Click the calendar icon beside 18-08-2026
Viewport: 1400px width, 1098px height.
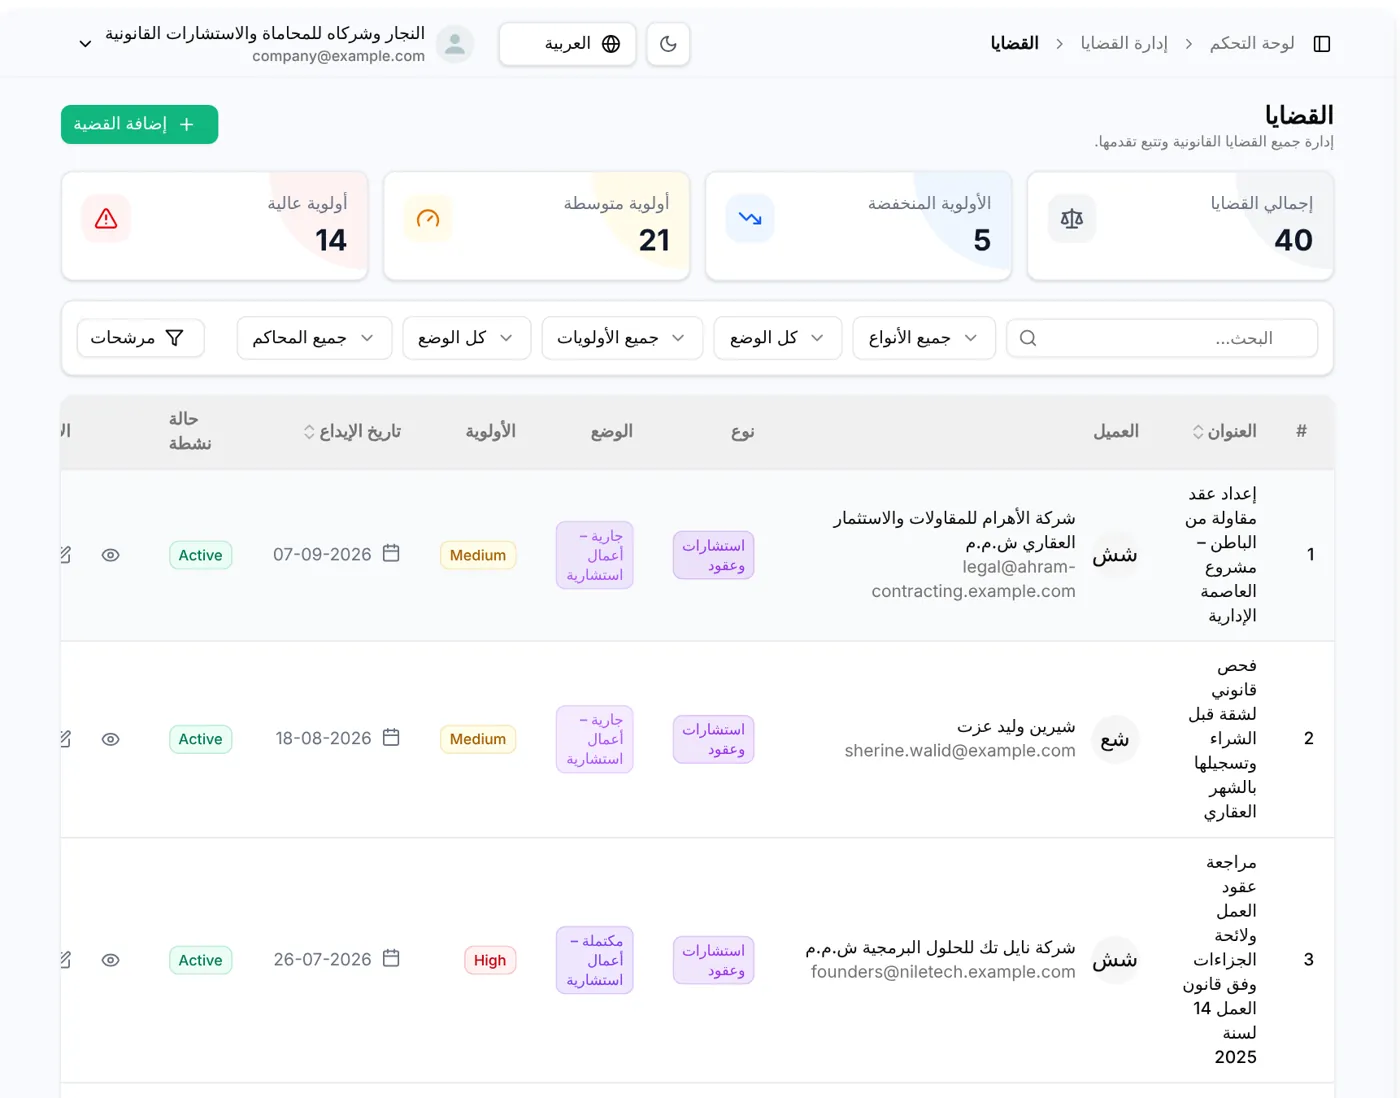pos(391,737)
